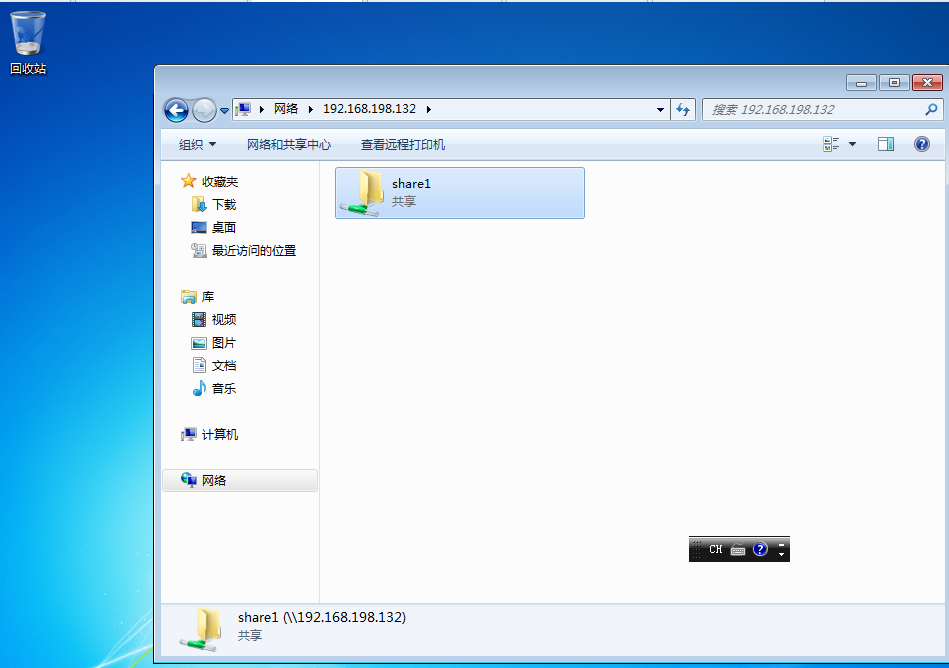Click the 图片 picture icon

point(199,343)
